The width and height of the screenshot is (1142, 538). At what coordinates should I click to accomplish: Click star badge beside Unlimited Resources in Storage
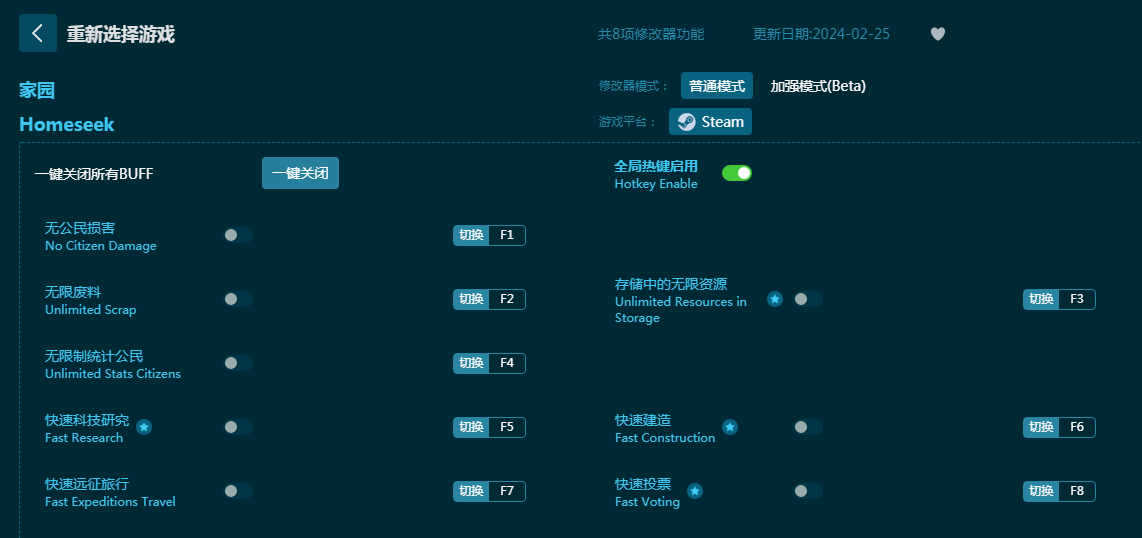(x=775, y=299)
